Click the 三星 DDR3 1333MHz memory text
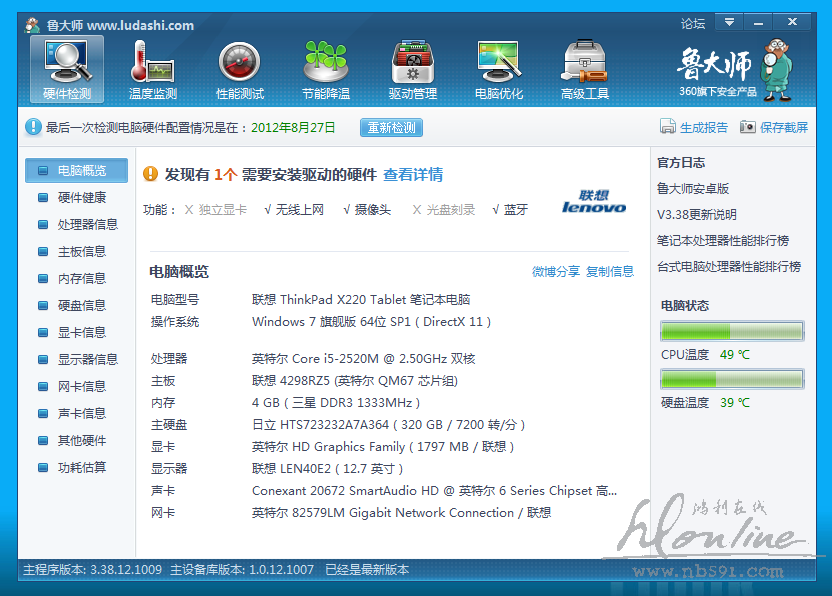Screen dimensions: 832x596 pyautogui.click(x=336, y=403)
